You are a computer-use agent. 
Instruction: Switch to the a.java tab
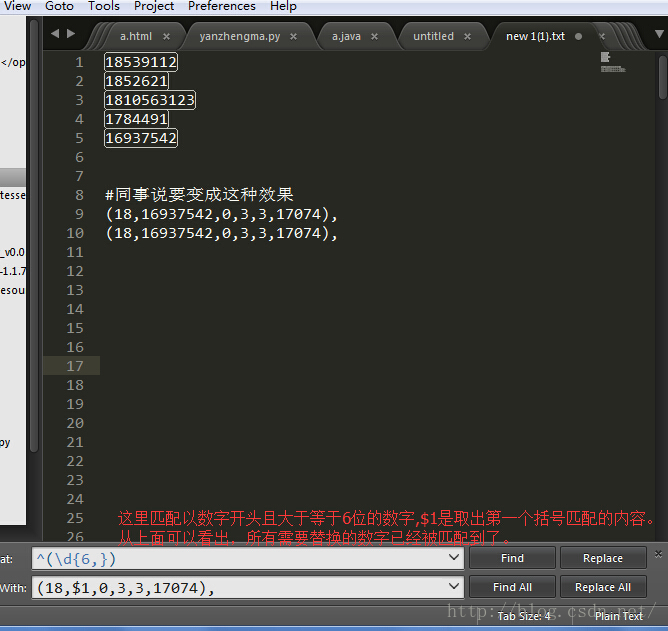click(x=346, y=37)
